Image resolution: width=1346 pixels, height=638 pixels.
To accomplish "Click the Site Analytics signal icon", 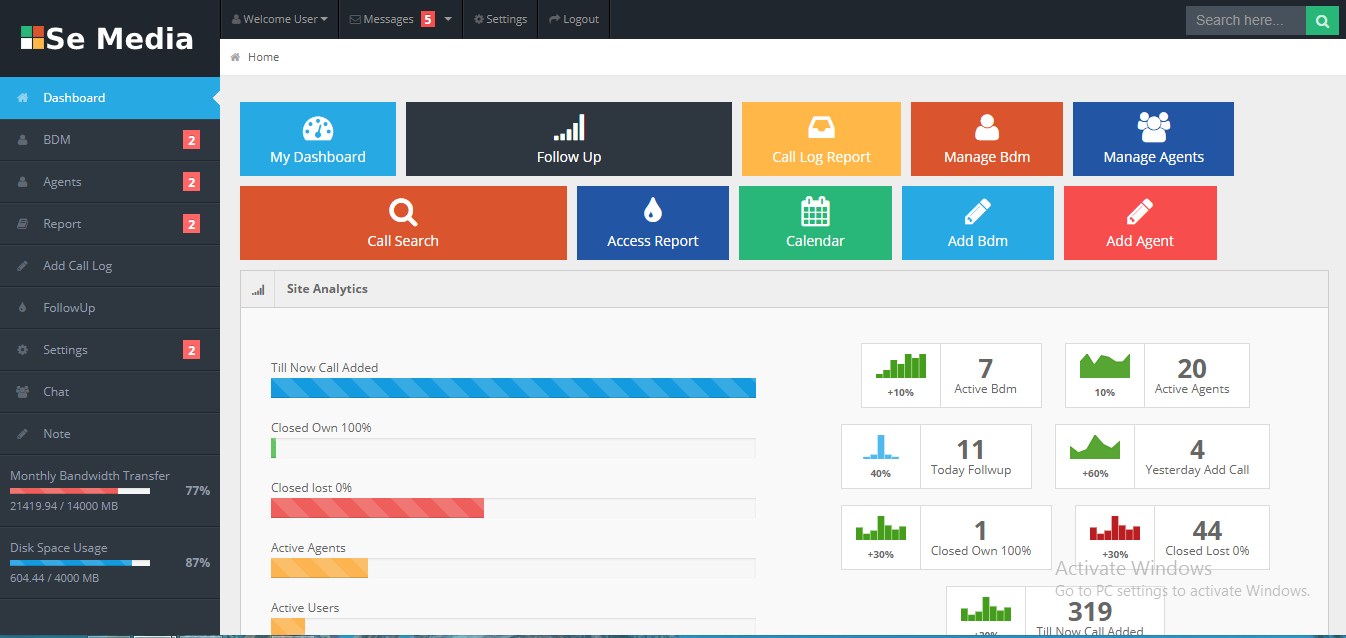I will 258,289.
